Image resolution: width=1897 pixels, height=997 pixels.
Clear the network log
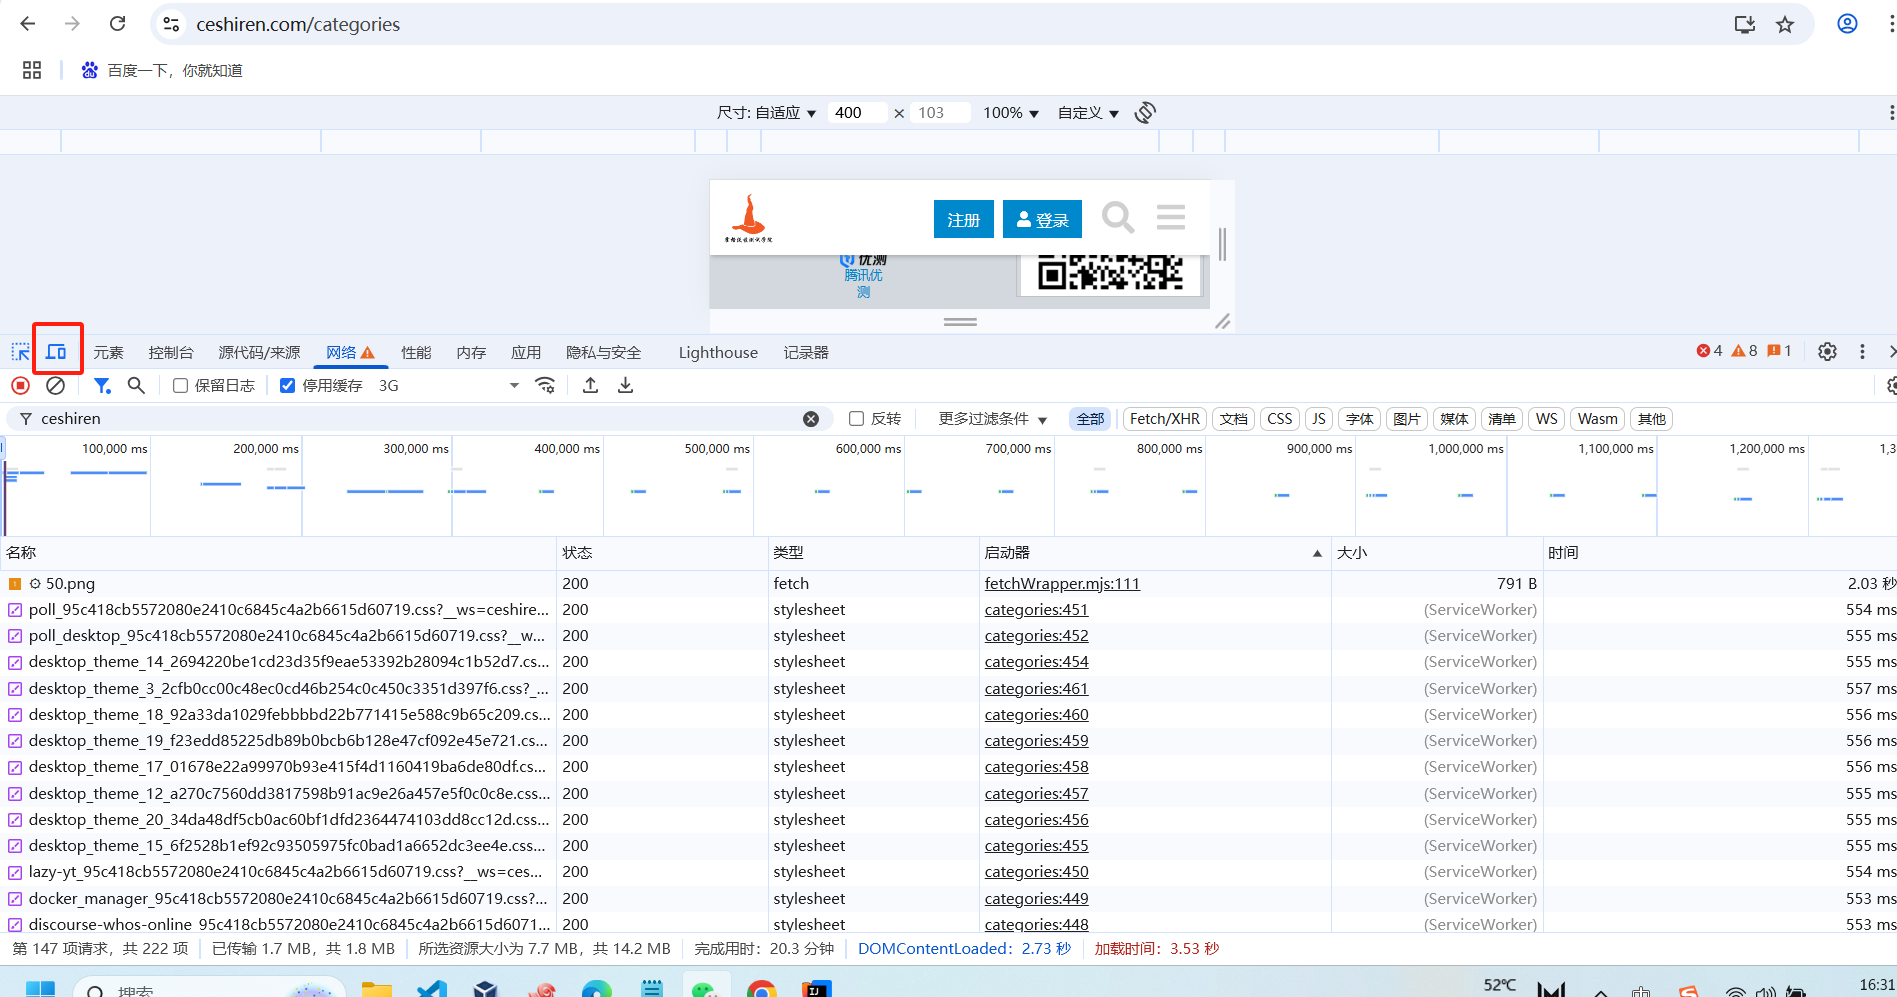click(56, 386)
